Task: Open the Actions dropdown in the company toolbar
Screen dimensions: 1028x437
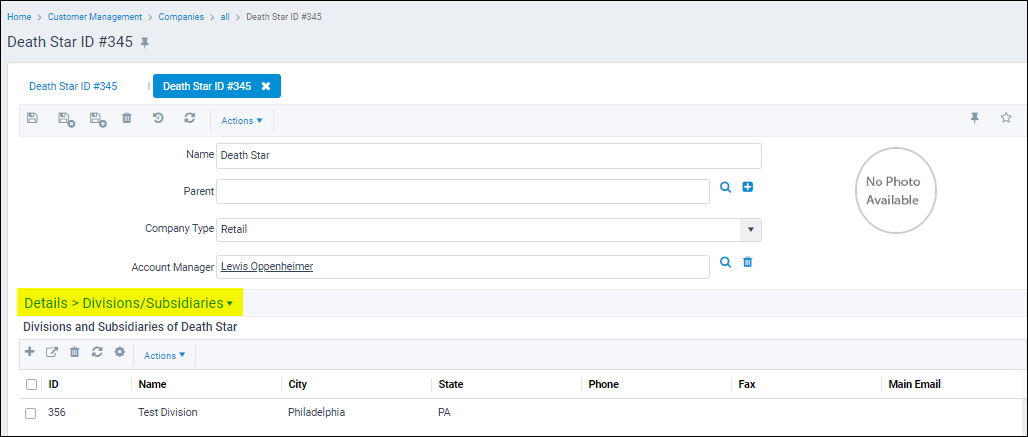Action: 242,121
